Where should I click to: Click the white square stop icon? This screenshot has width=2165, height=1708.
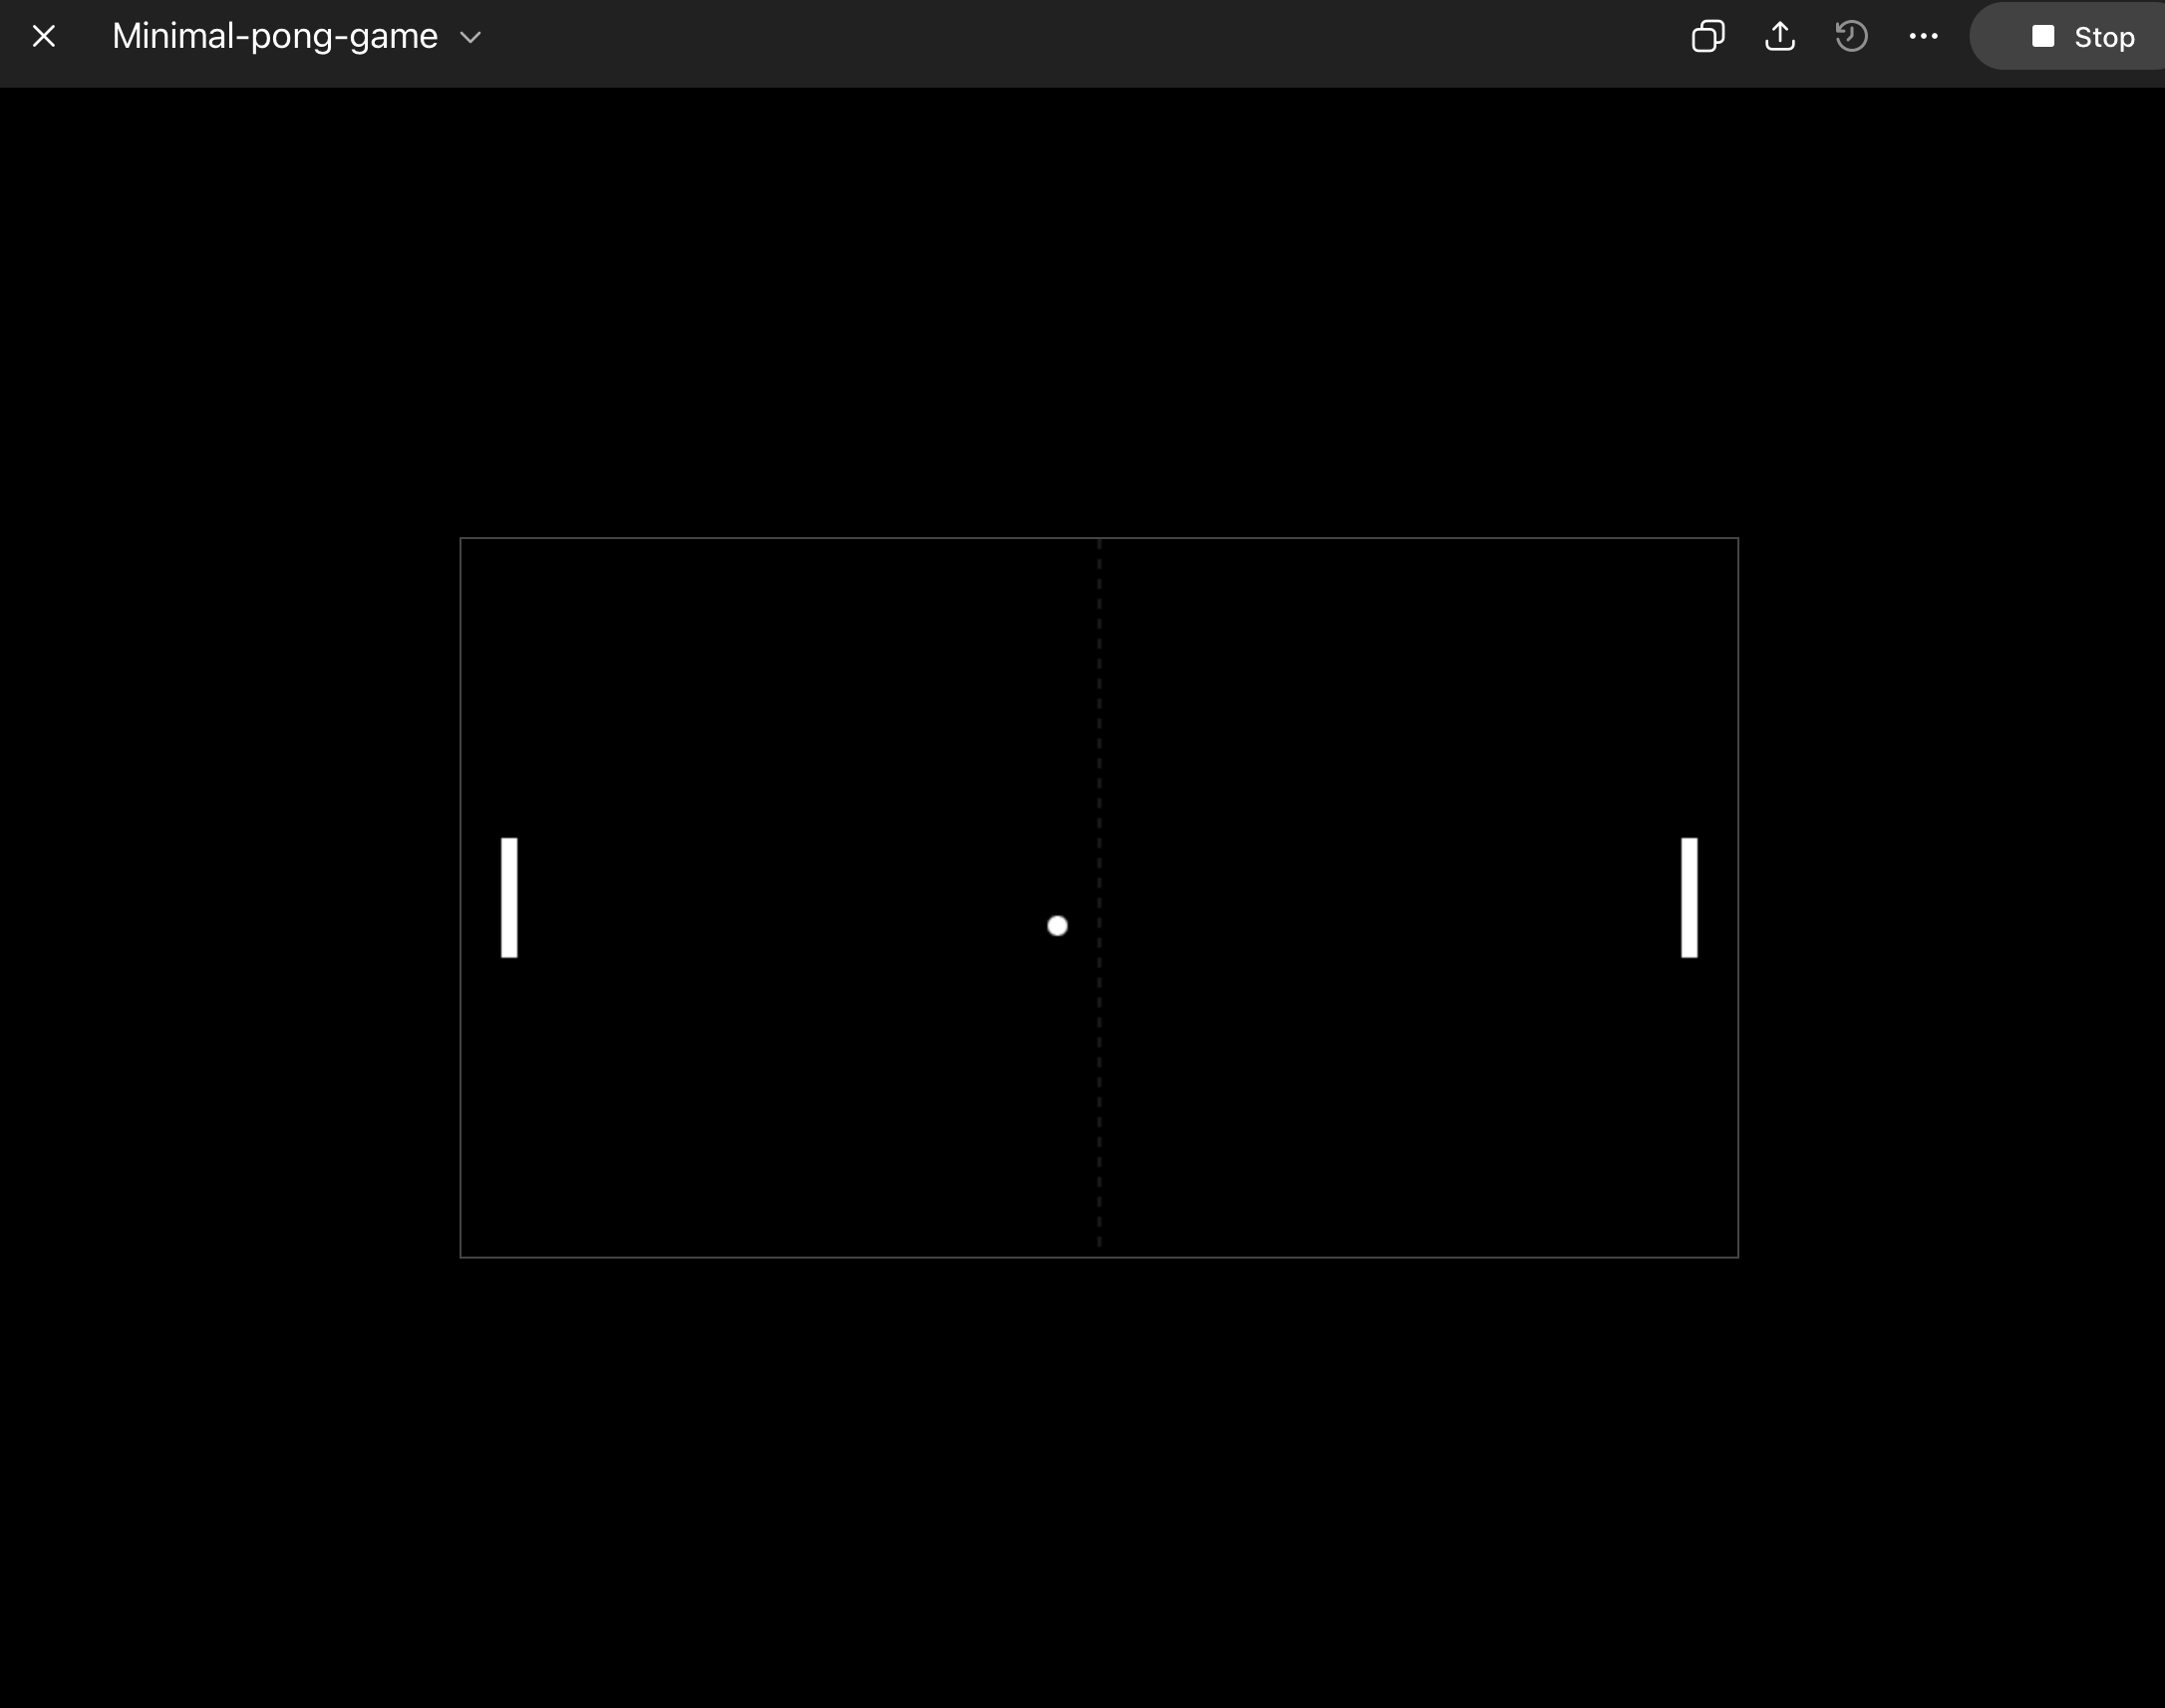2042,37
